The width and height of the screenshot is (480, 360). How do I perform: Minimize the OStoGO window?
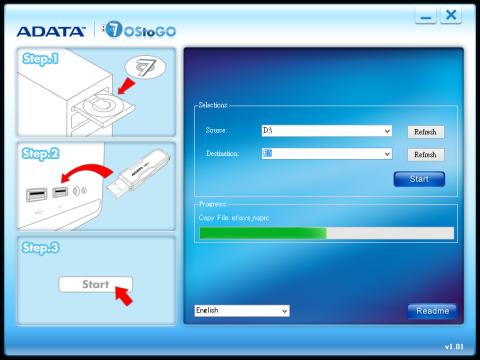point(426,15)
